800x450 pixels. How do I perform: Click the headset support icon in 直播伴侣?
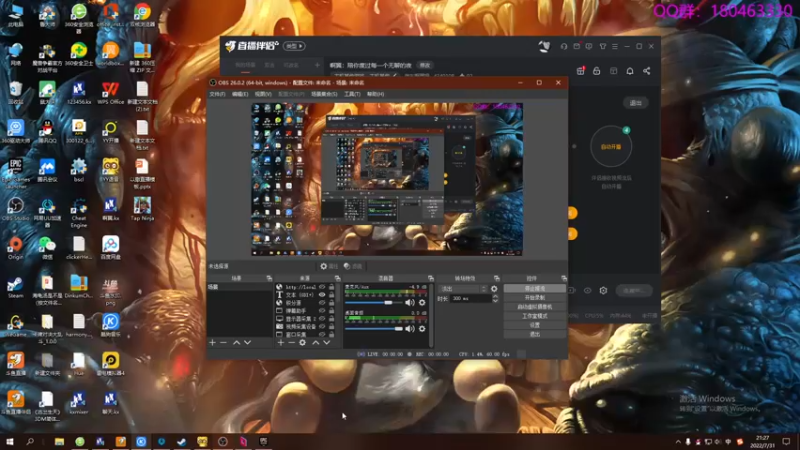[564, 46]
